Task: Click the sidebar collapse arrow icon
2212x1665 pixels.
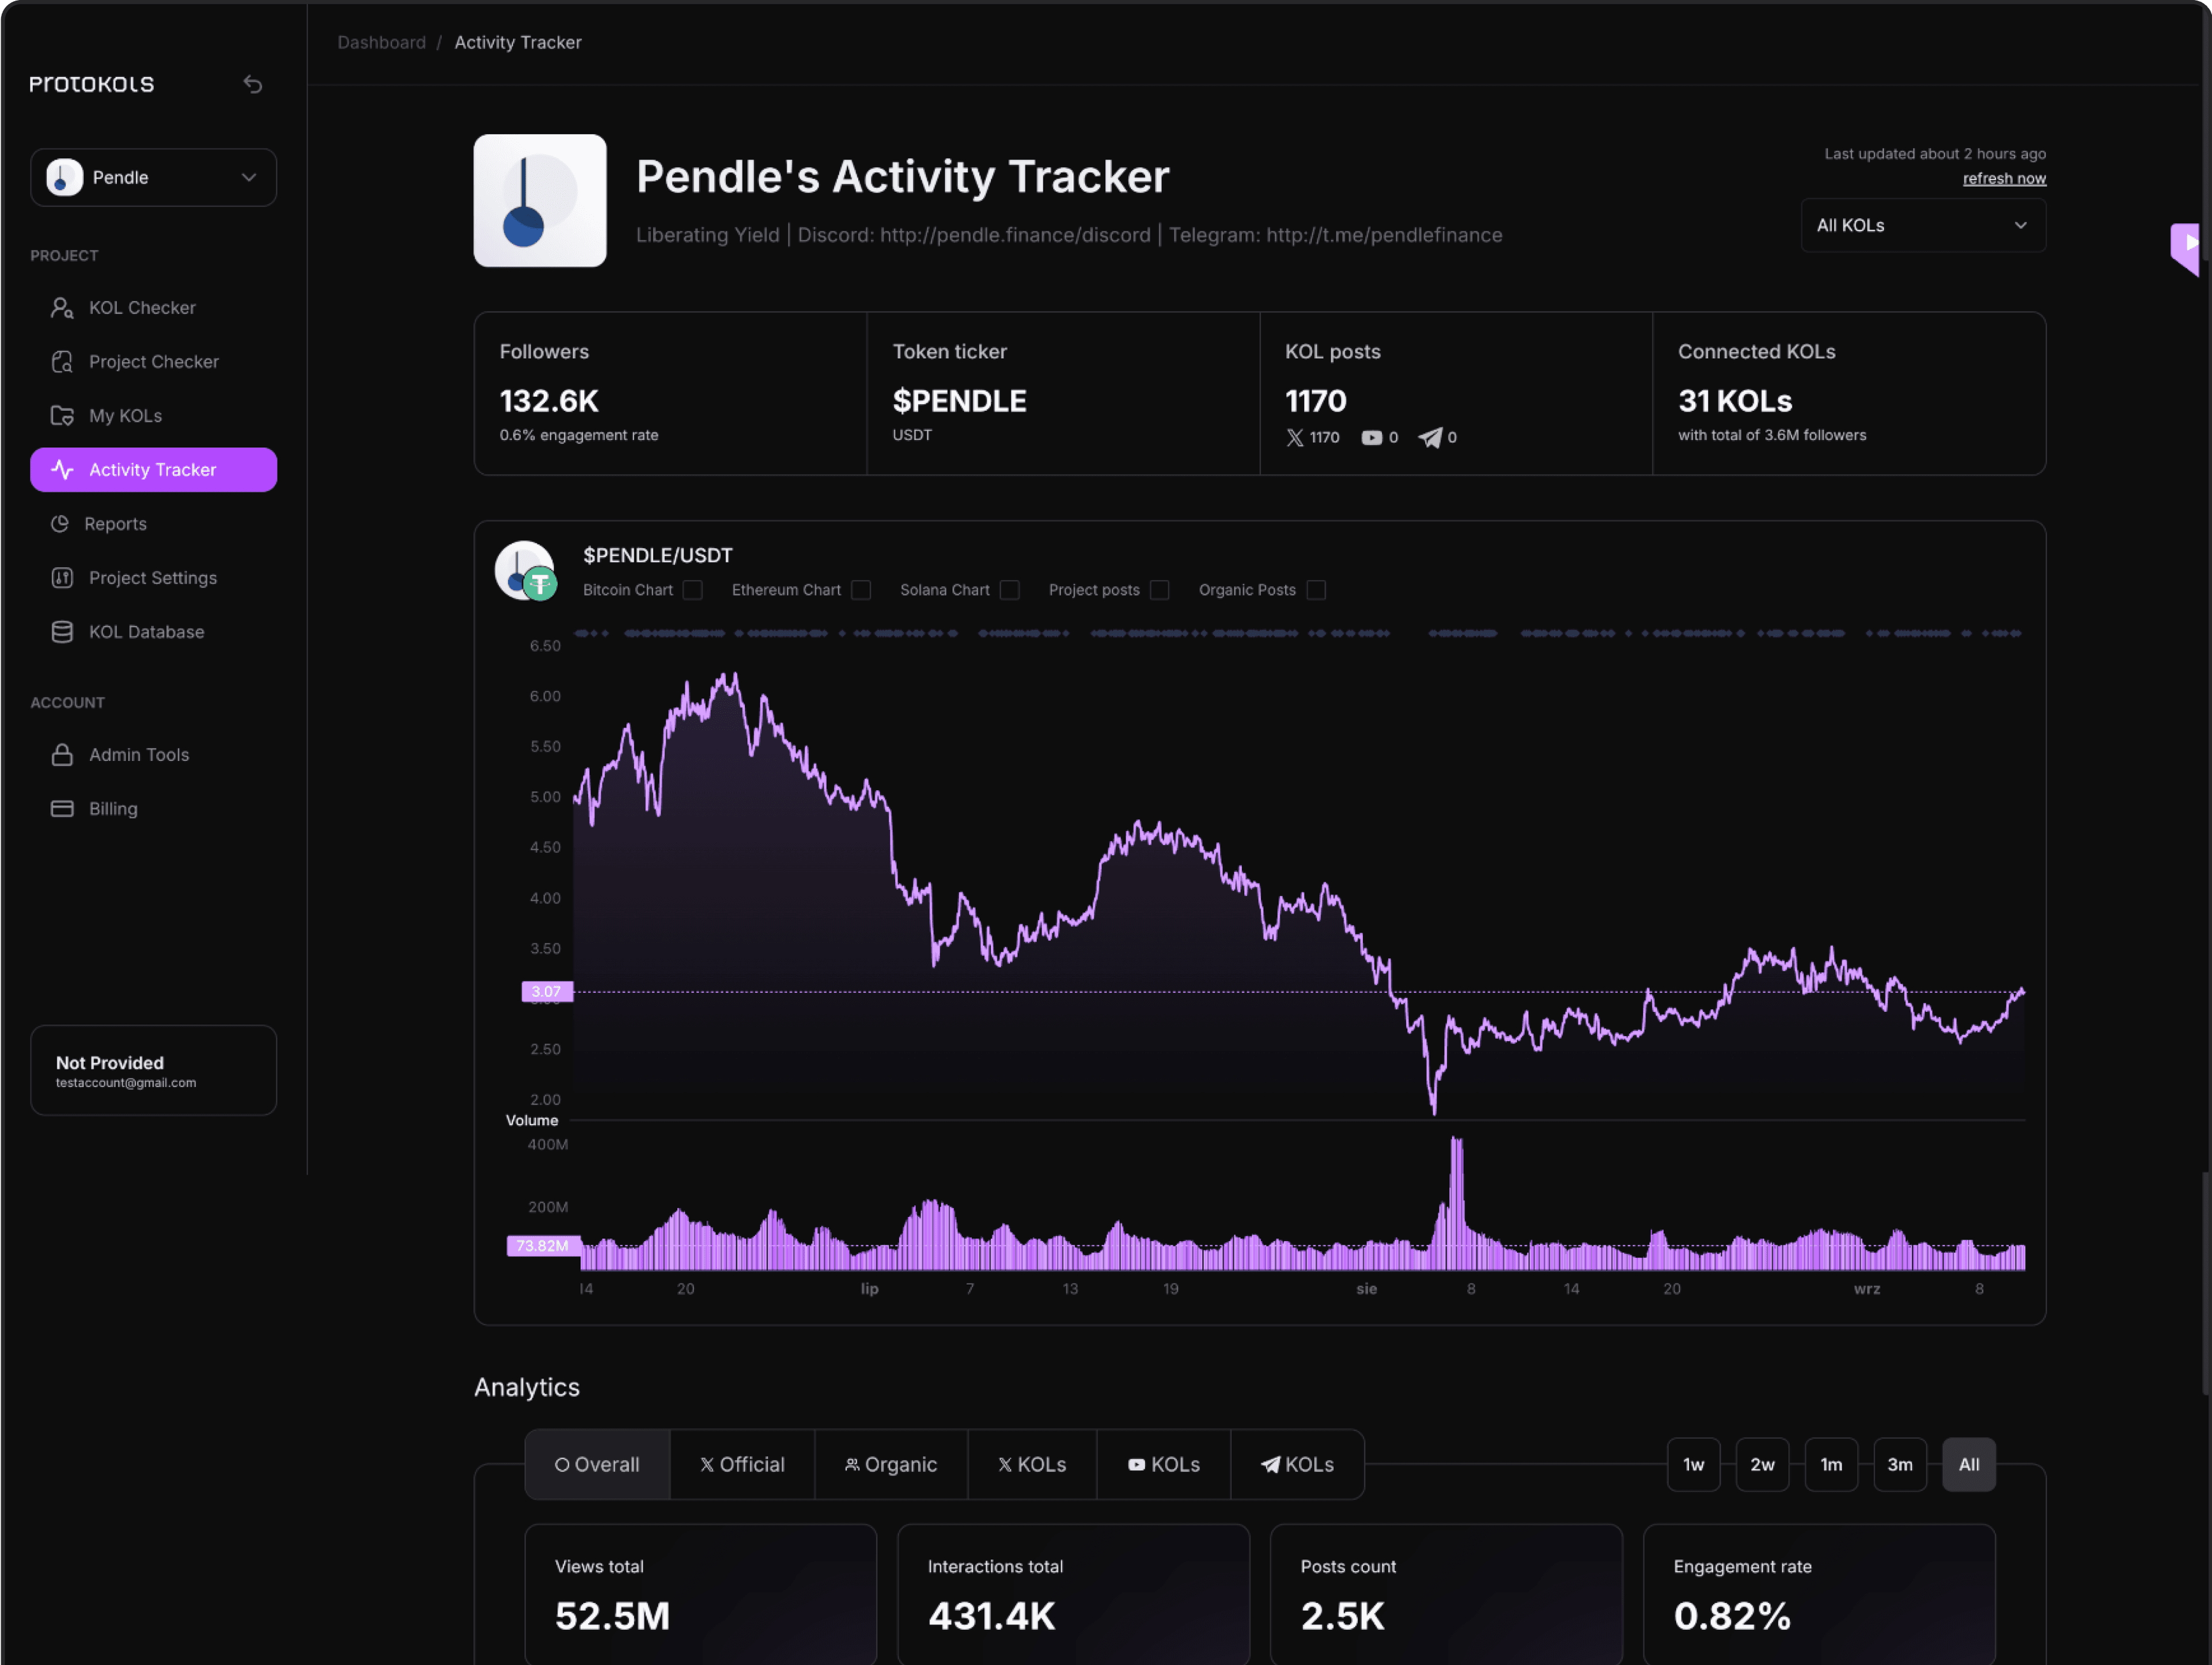Action: pos(253,84)
